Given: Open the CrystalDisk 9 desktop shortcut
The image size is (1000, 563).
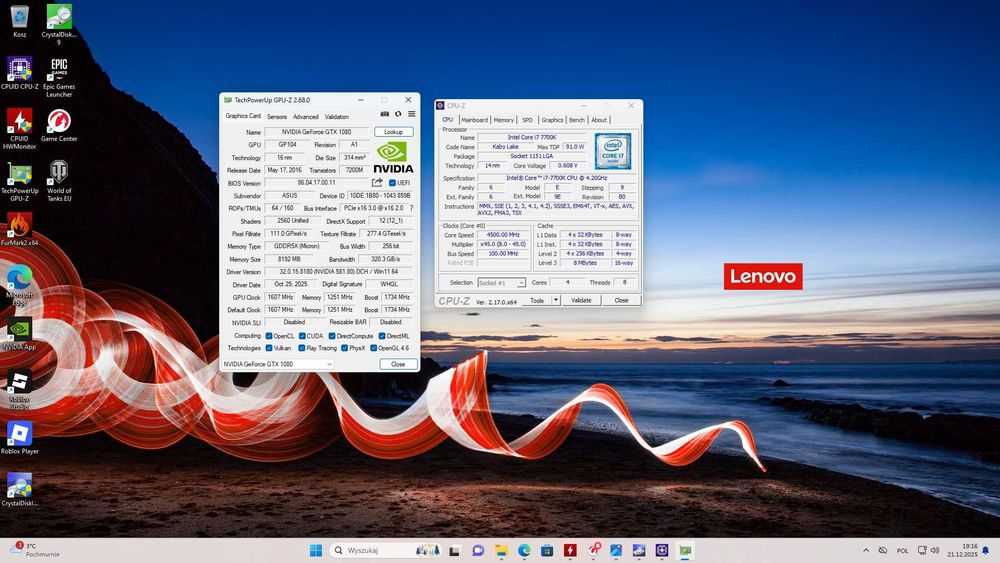Looking at the screenshot, I should (59, 24).
